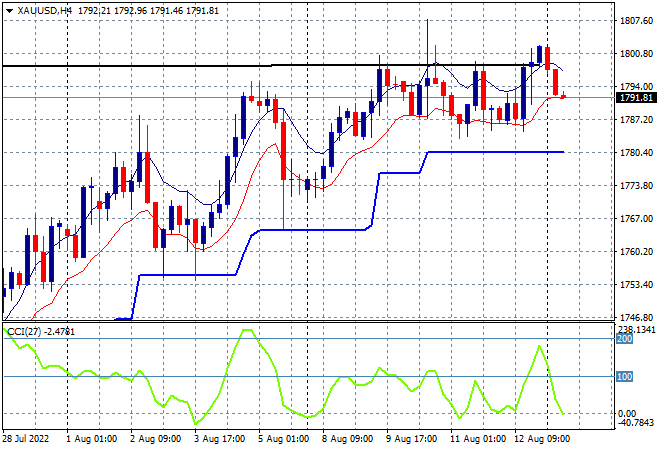Viewport: 660px width, 450px height.
Task: Click price scale label 1767.00
Action: pos(636,218)
